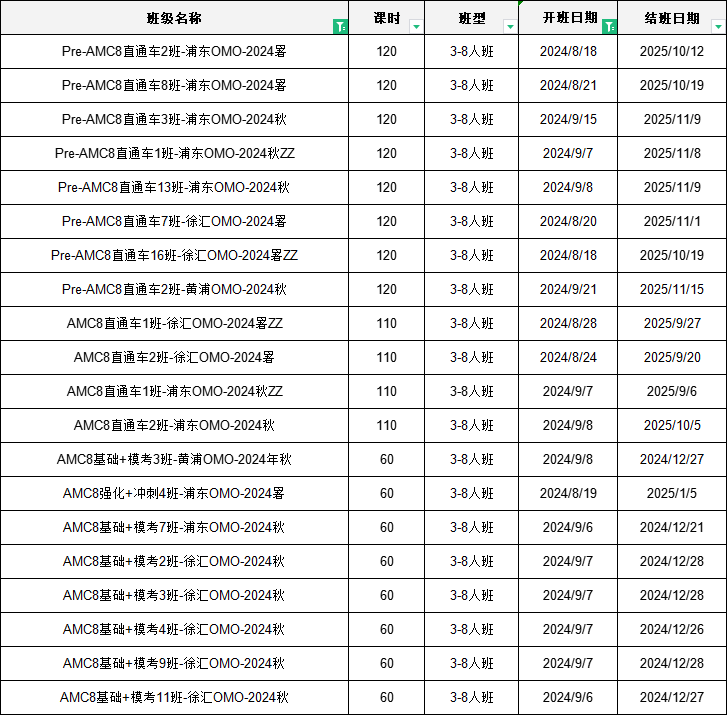Open the 班型 column filter dropdown

coord(510,26)
